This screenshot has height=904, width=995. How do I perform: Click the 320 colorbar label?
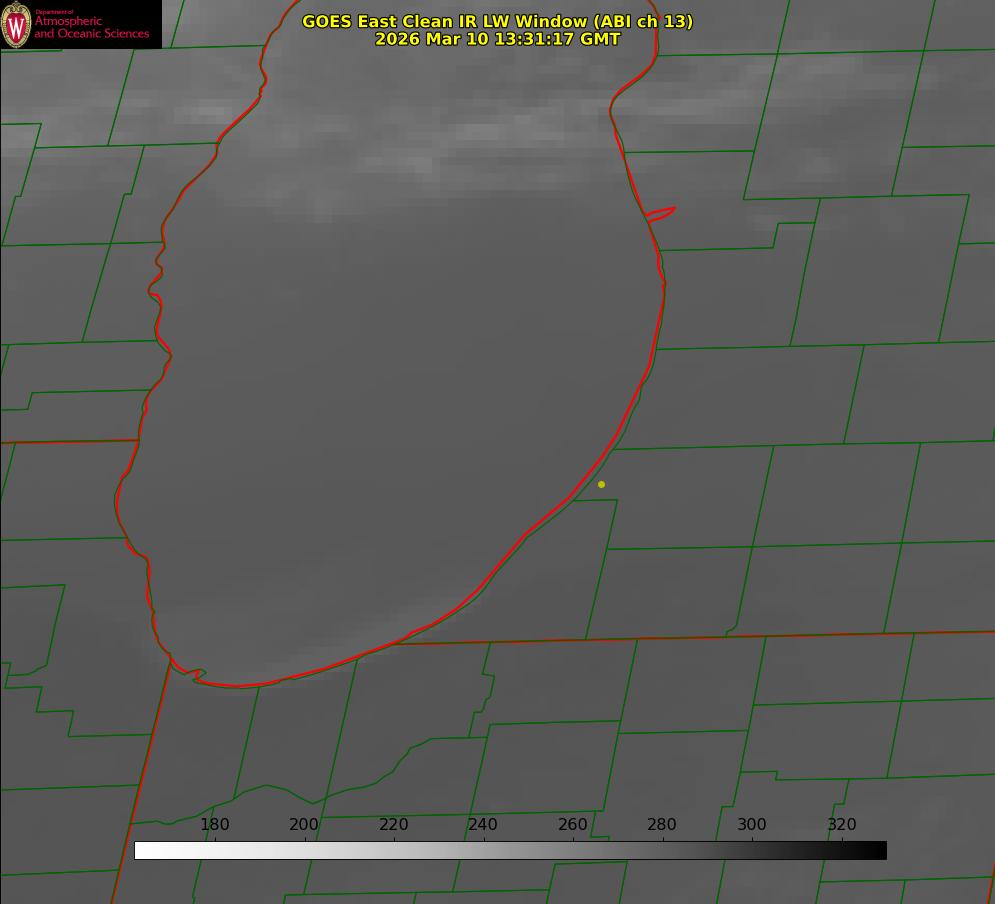point(842,824)
